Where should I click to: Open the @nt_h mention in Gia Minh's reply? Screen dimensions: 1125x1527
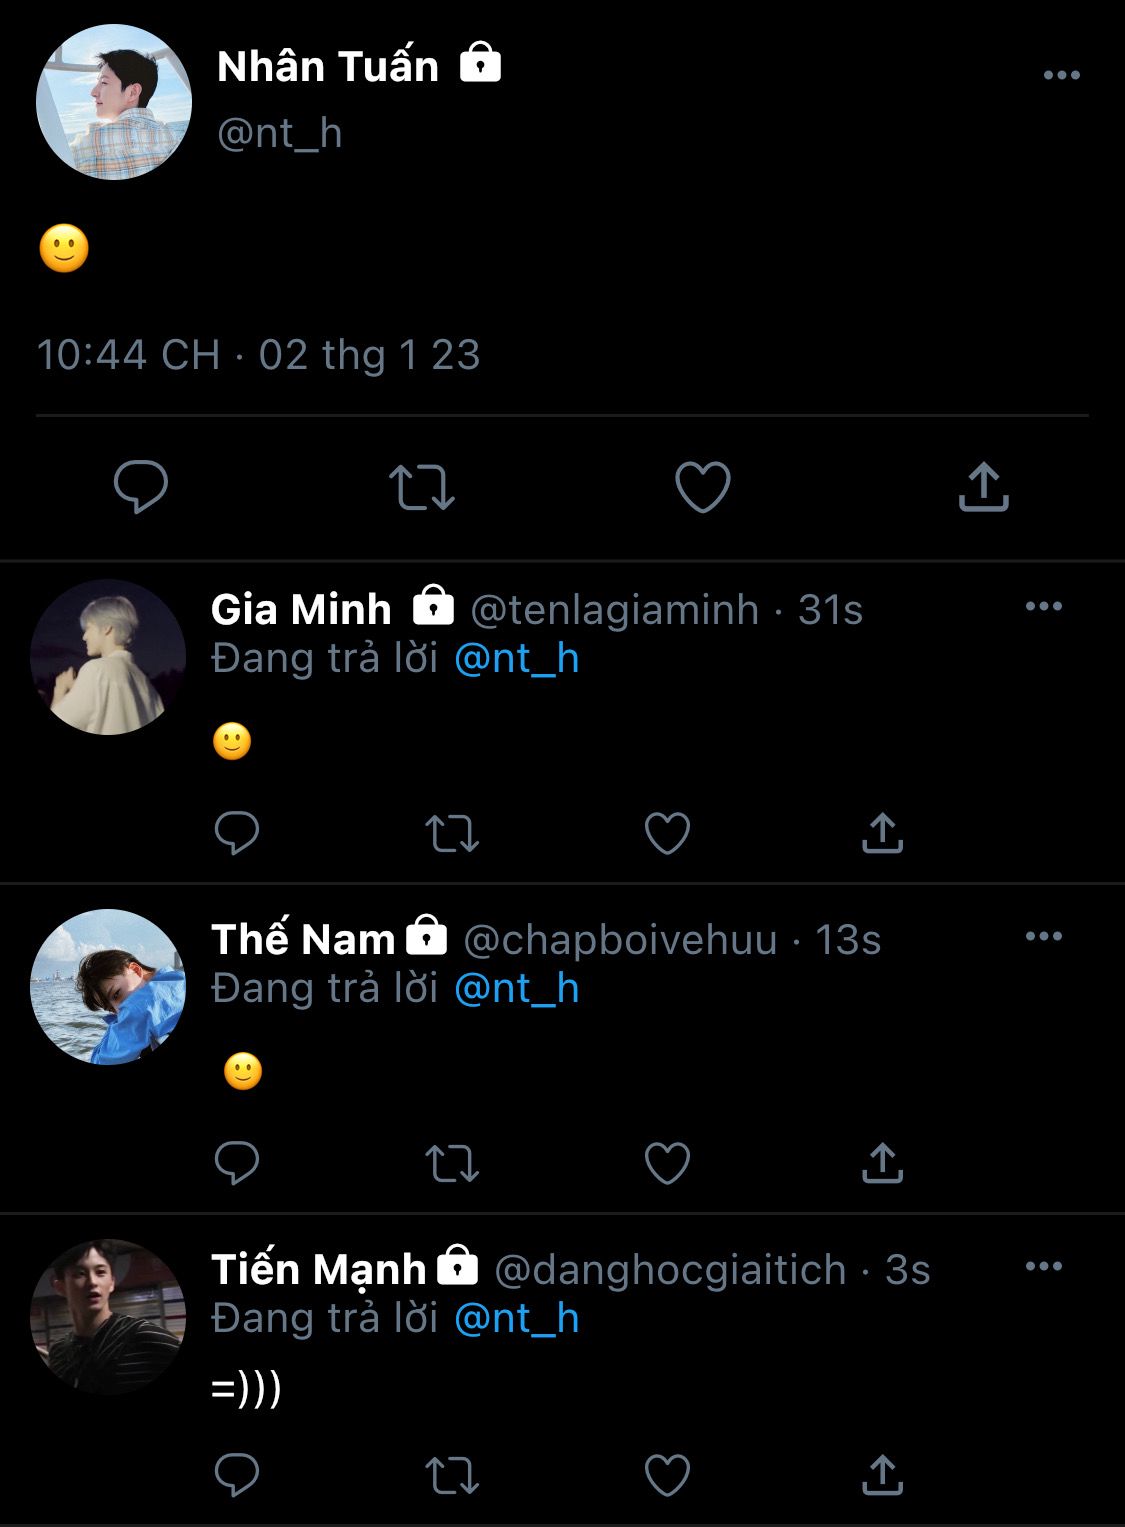point(516,659)
